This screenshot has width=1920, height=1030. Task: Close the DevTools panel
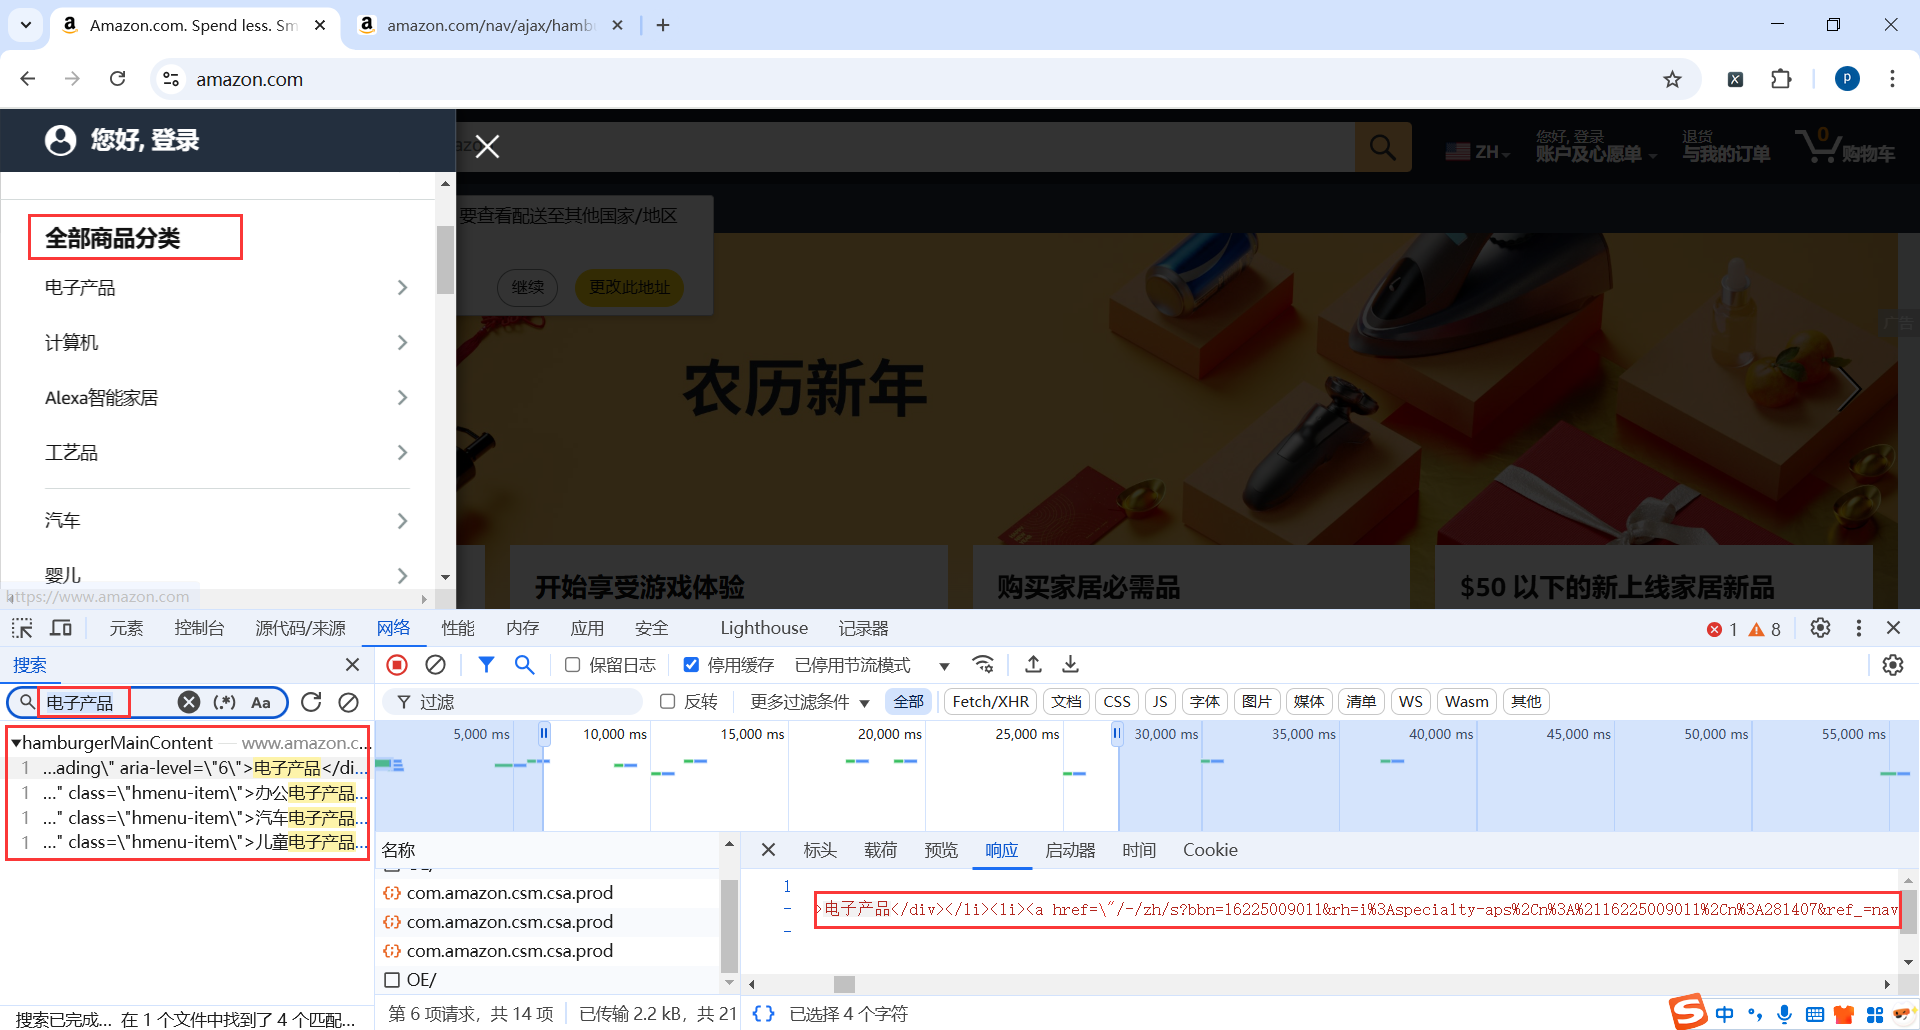(x=1893, y=628)
